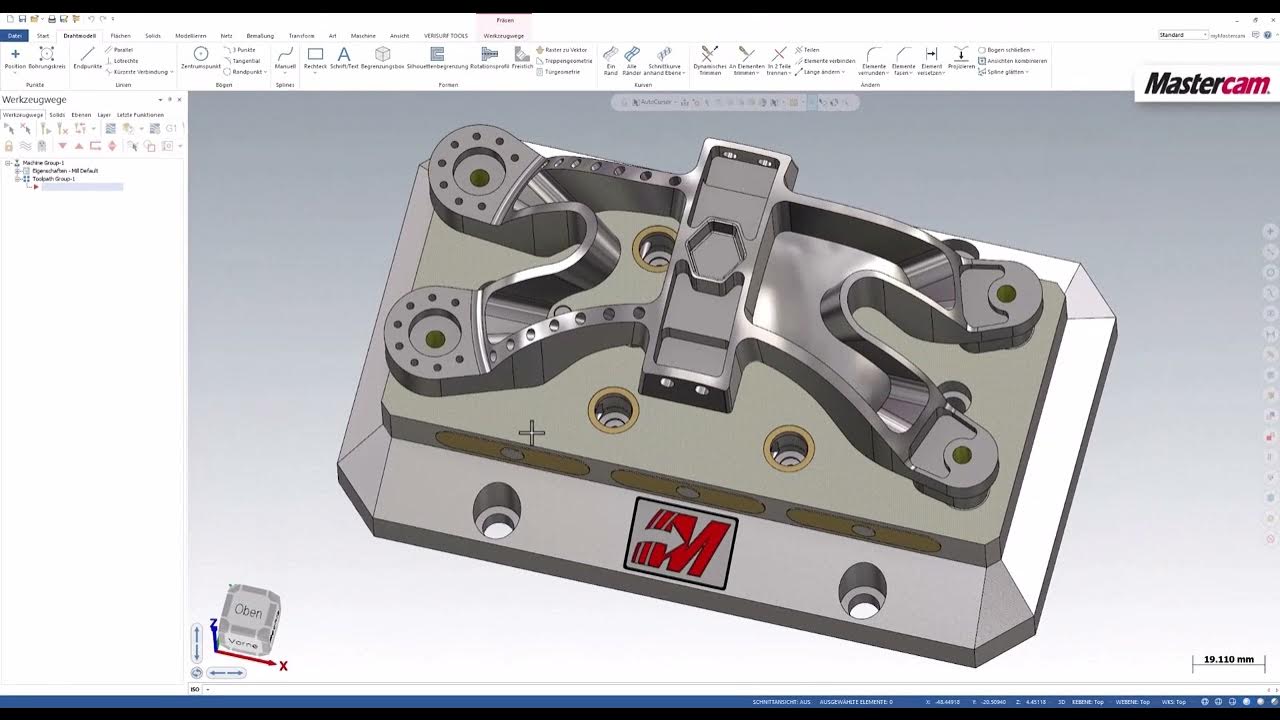
Task: Click the save icon in quick access toolbar
Action: click(x=22, y=19)
